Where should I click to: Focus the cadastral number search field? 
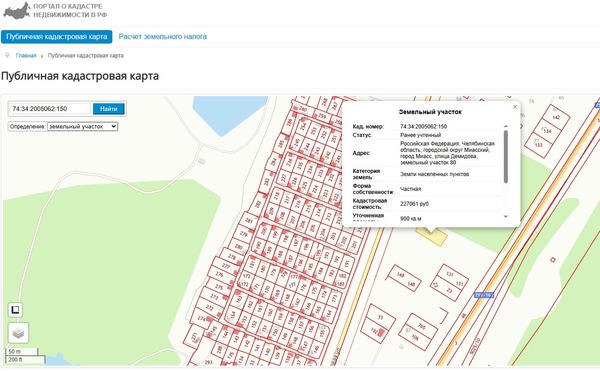pos(49,109)
